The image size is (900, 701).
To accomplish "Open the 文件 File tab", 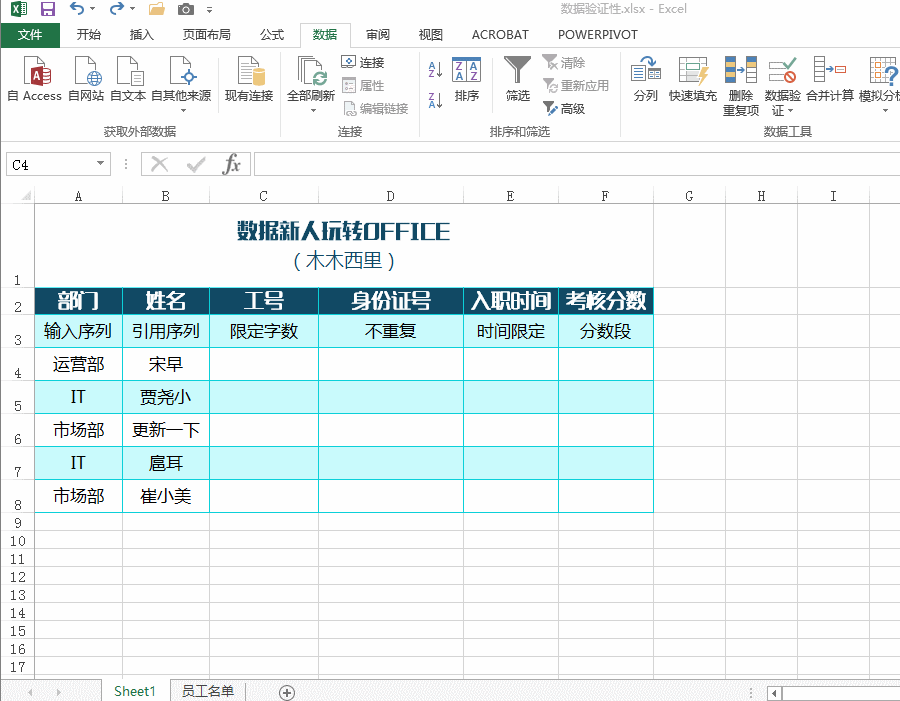I will coord(30,35).
